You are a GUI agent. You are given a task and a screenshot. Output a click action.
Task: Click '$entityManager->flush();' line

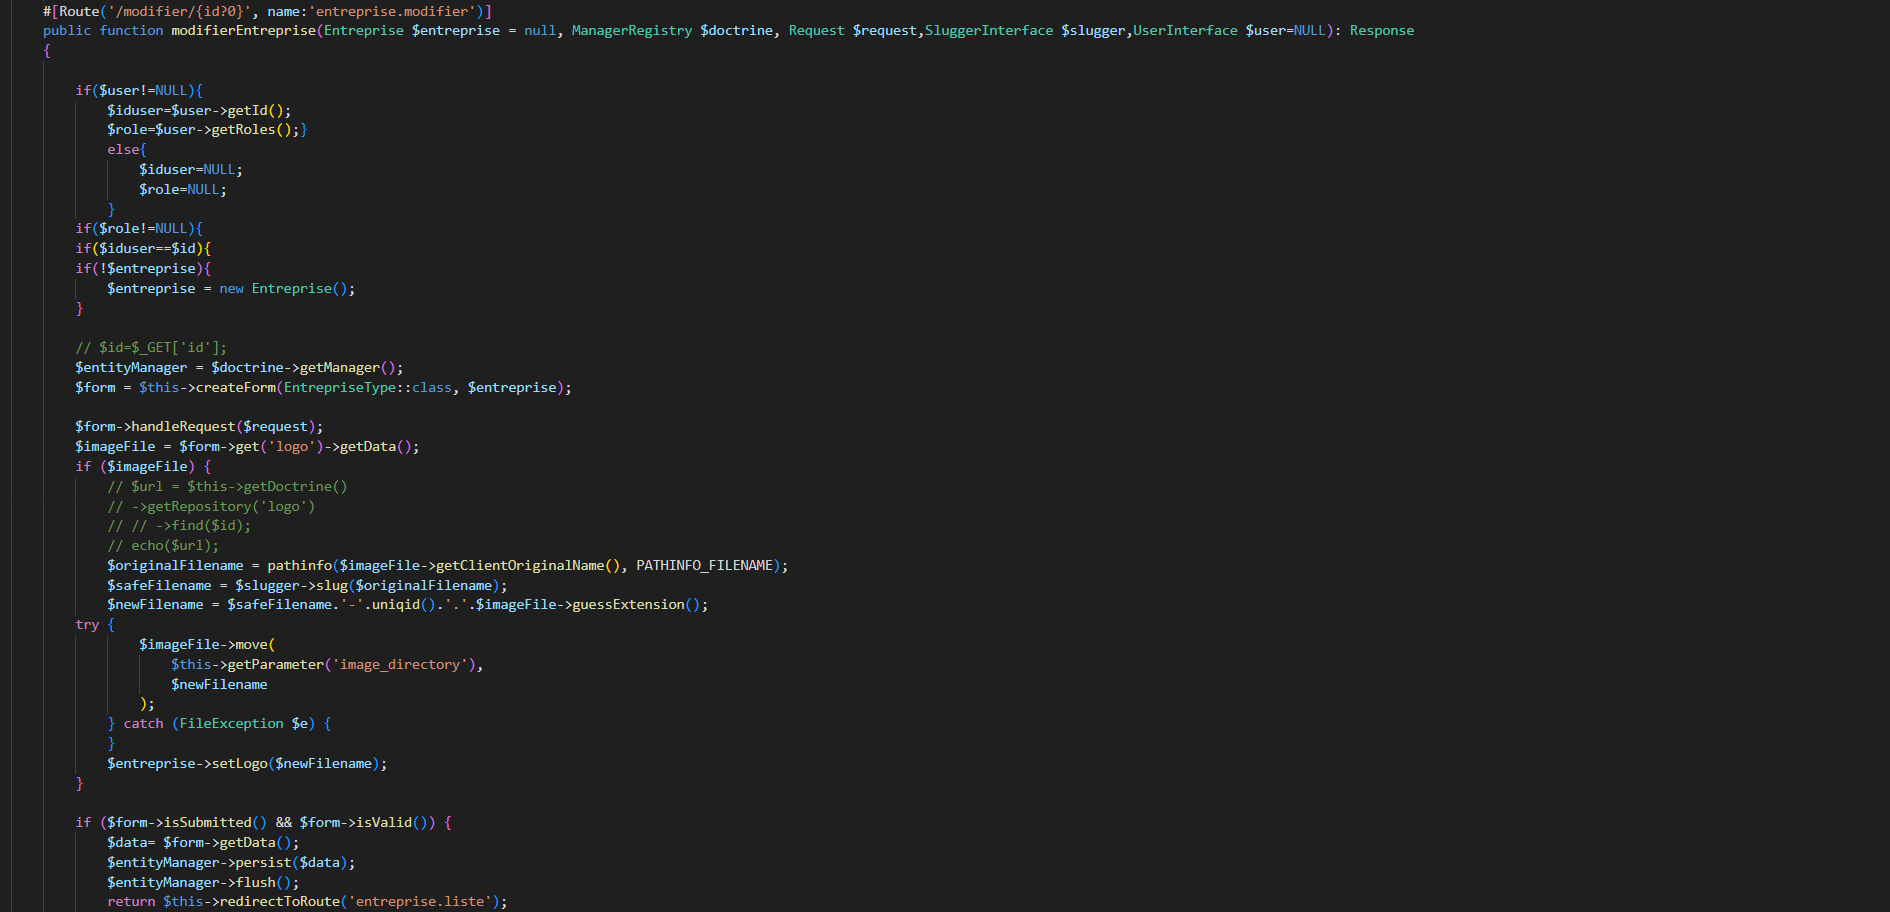pyautogui.click(x=203, y=883)
